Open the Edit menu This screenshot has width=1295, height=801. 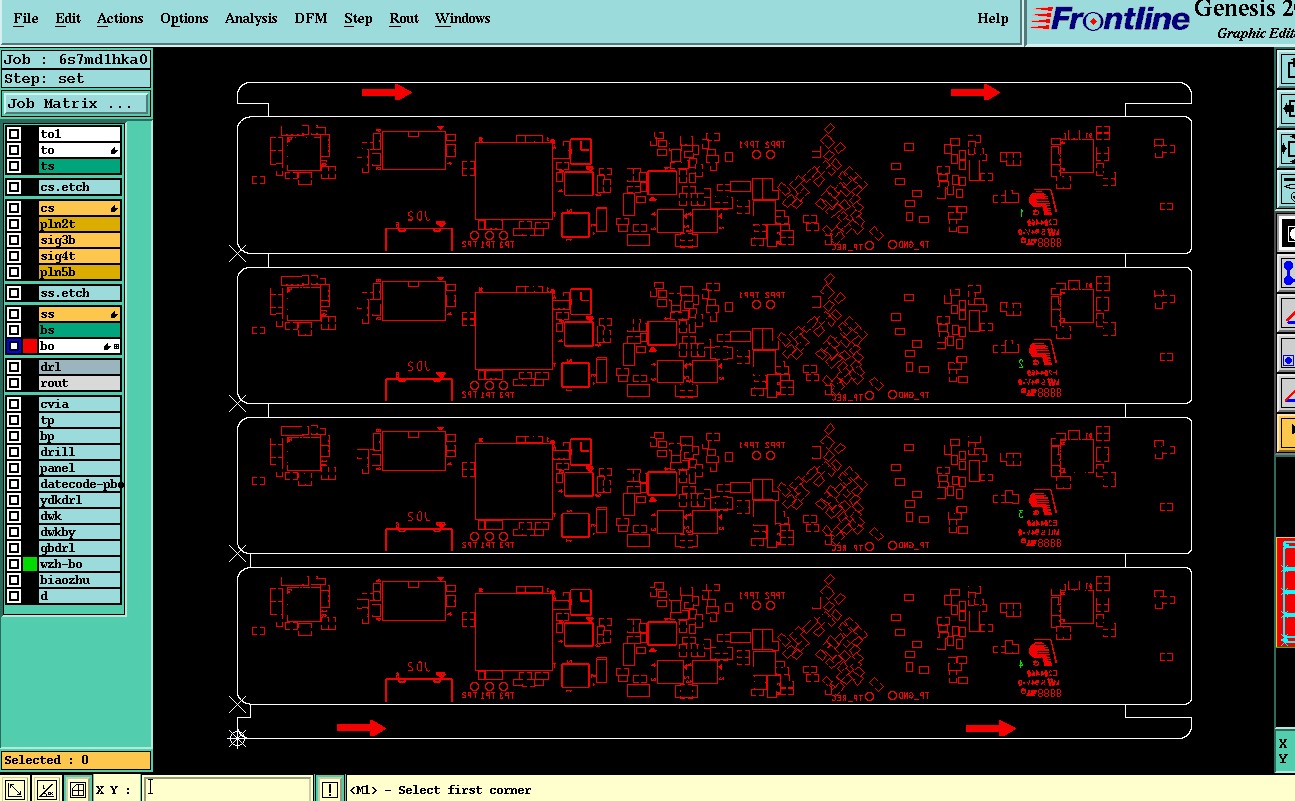pos(68,18)
